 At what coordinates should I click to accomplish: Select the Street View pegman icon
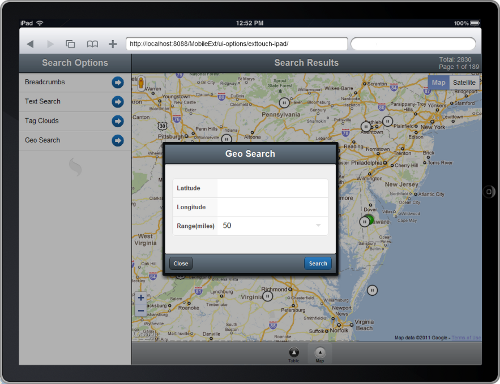[141, 83]
